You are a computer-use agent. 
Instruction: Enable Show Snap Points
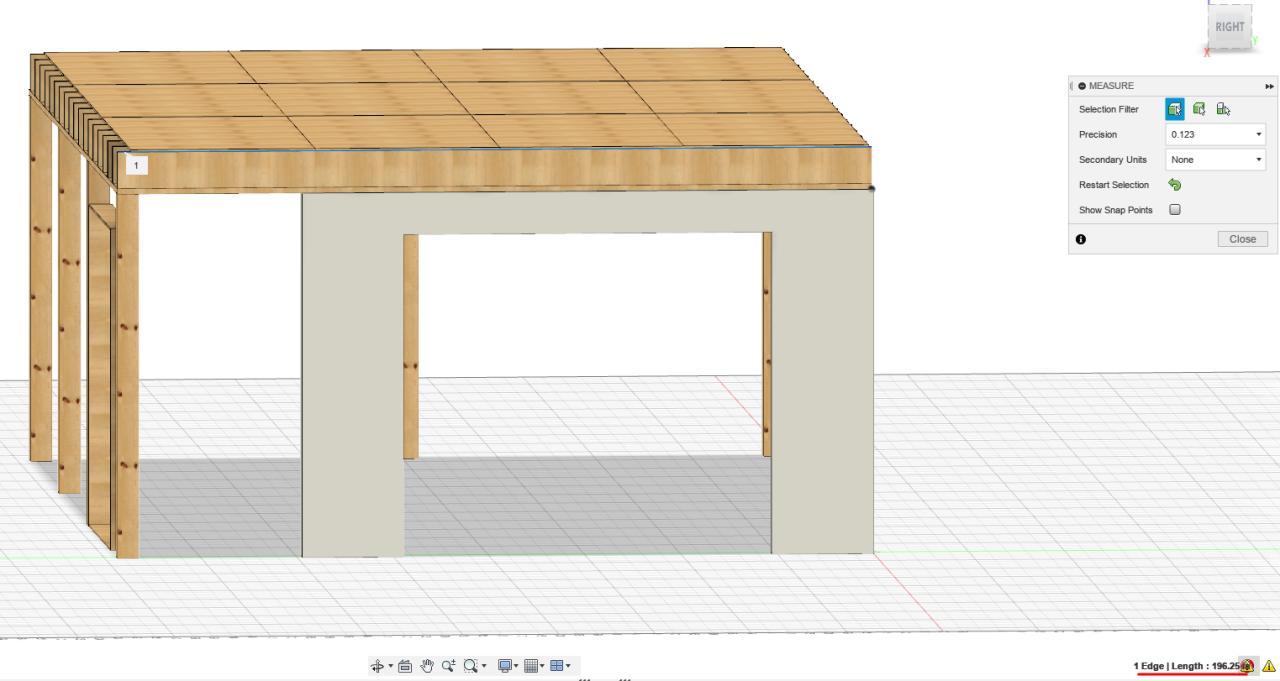[1174, 209]
